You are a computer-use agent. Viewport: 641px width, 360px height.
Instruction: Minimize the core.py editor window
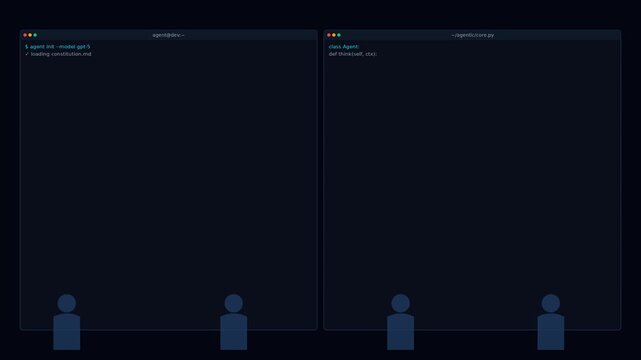pos(334,35)
